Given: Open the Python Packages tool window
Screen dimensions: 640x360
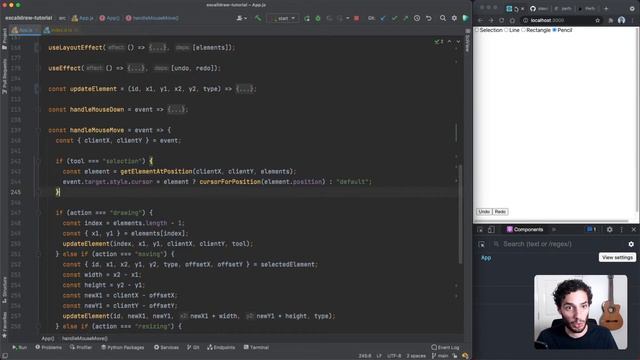Looking at the screenshot, I should coord(122,347).
